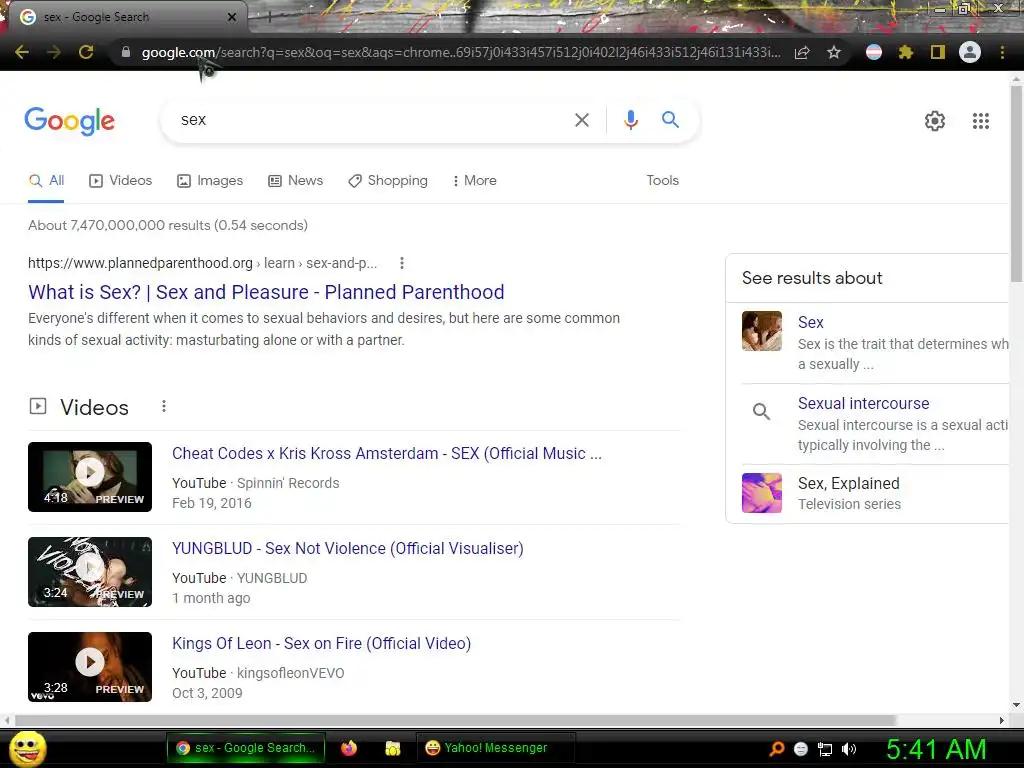Click the Explained series thumbnail image
Viewport: 1024px width, 768px height.
(x=761, y=493)
